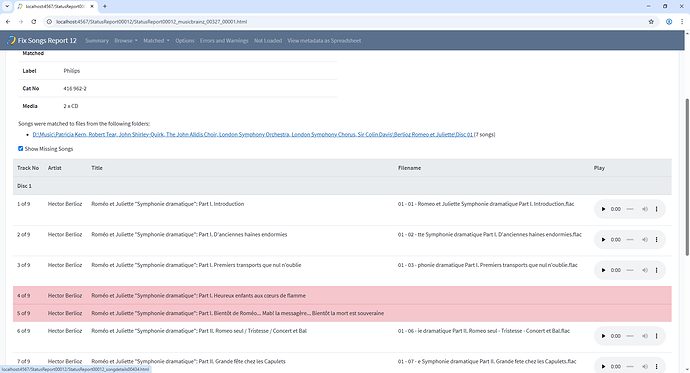
Task: Open the Berlioz Romeo et Juliette Disc 01 folder link
Action: [x=253, y=135]
